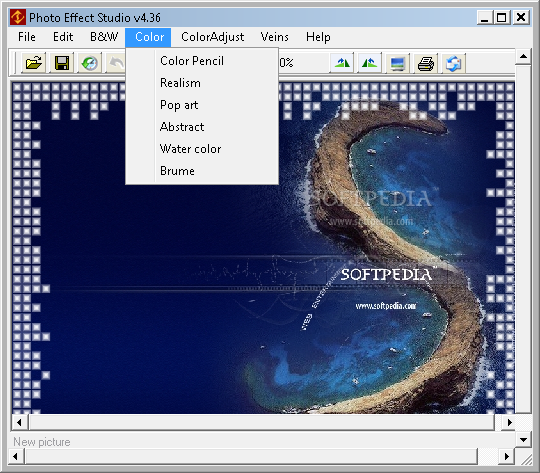Click the bottom window scroll right arrow
This screenshot has height=473, width=540.
pyautogui.click(x=507, y=456)
